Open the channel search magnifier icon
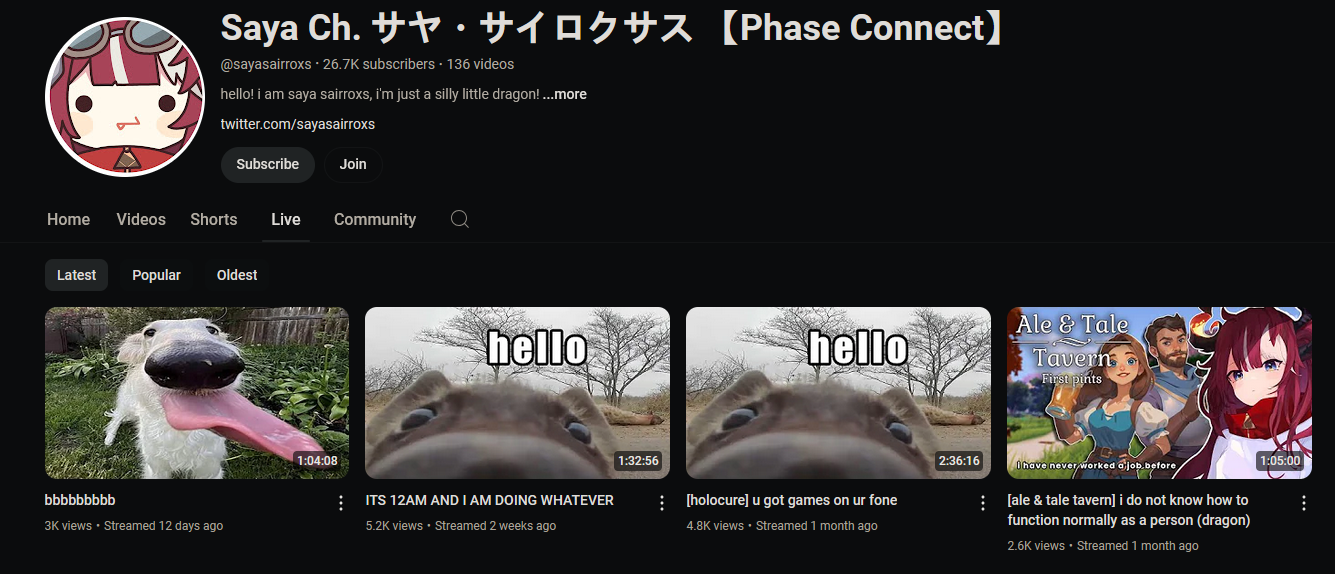 (x=460, y=219)
